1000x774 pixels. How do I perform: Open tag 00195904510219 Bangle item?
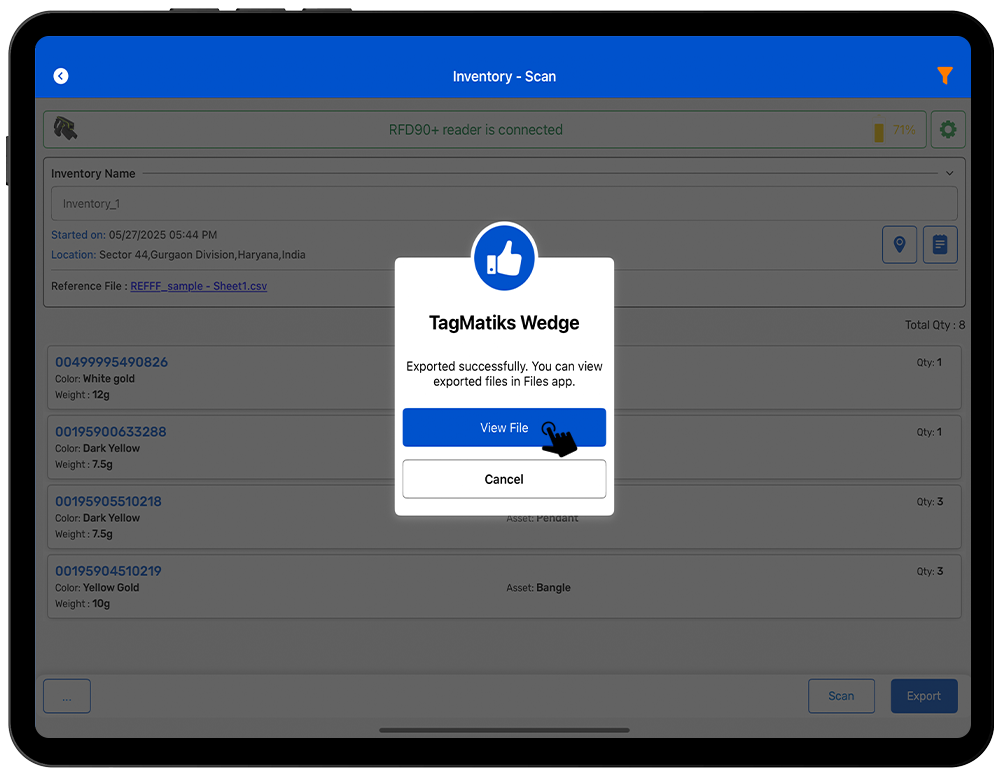pyautogui.click(x=108, y=571)
